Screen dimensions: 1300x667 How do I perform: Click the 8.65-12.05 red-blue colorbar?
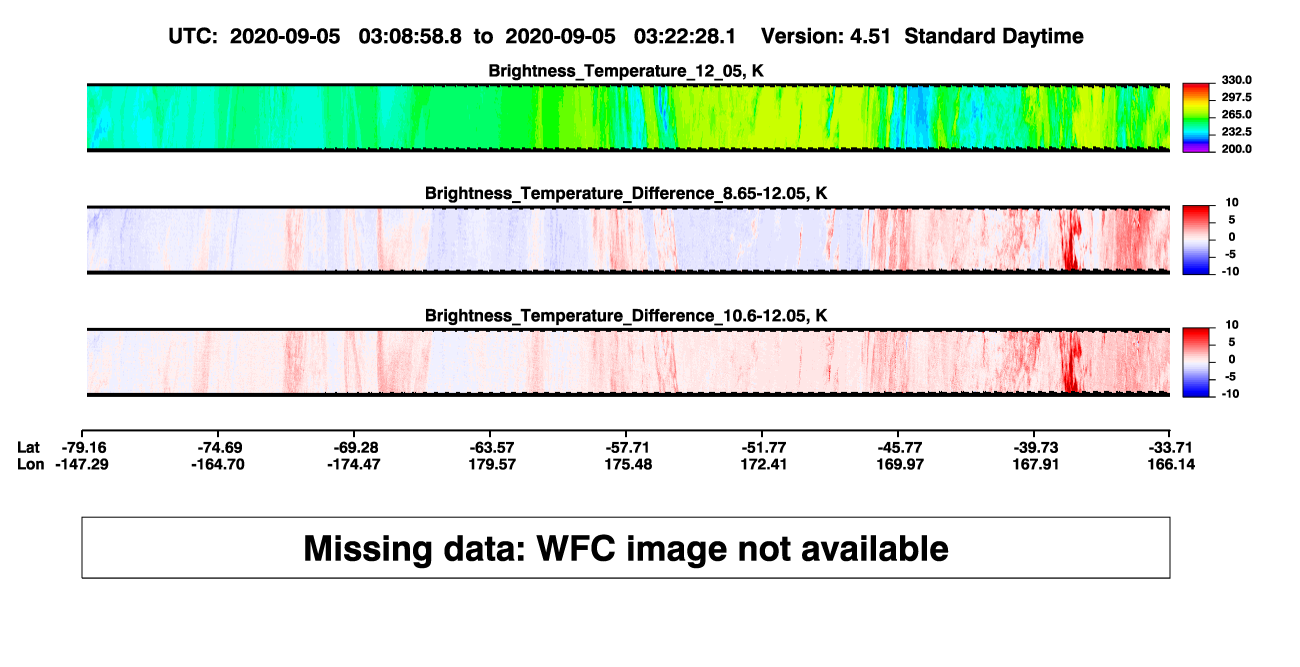[1197, 240]
